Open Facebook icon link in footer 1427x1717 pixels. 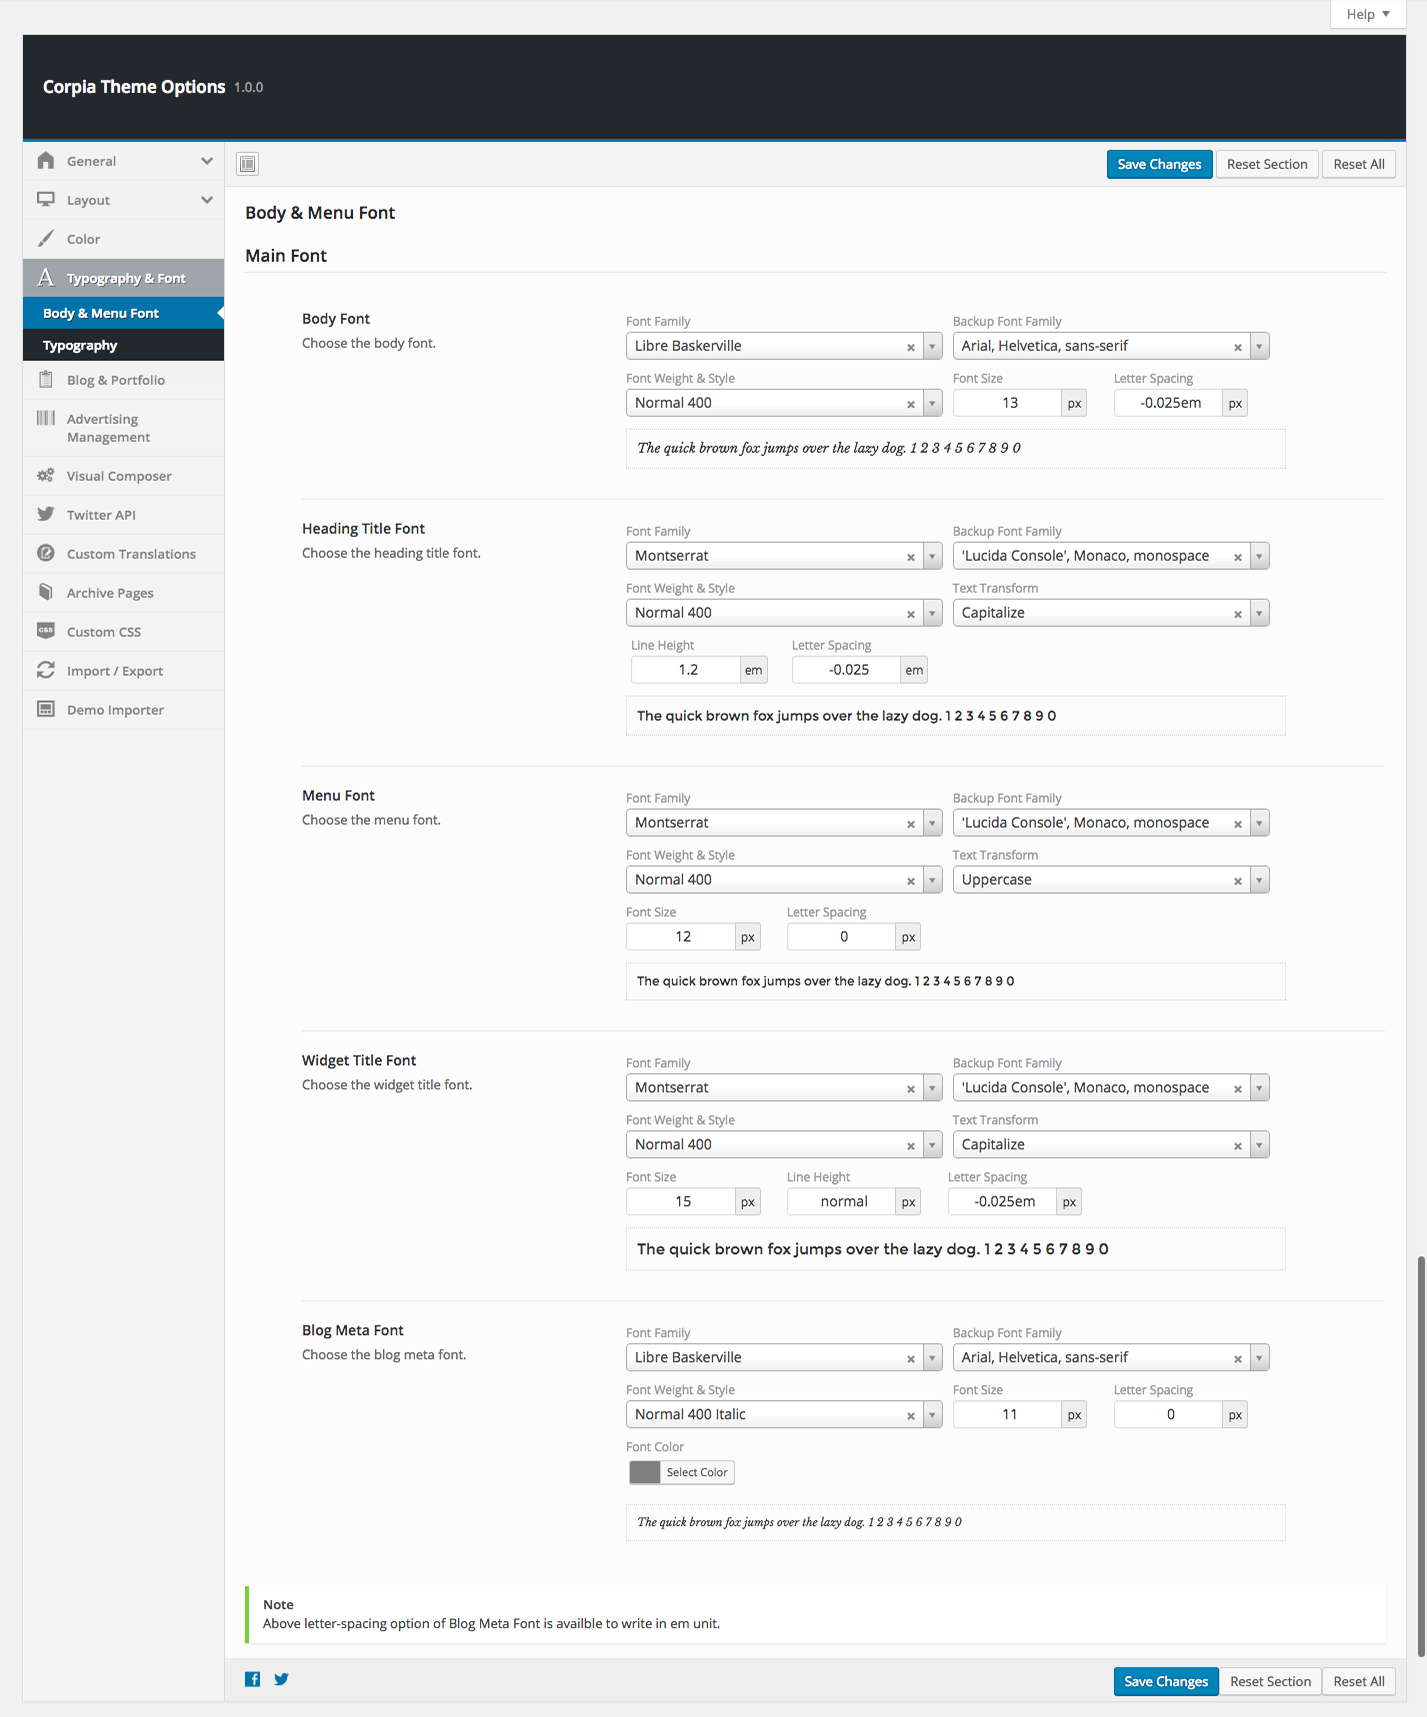click(x=253, y=1679)
